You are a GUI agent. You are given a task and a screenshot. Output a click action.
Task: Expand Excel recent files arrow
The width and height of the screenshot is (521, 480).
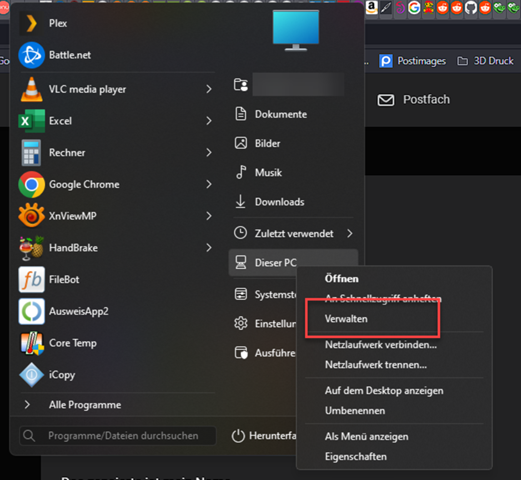(x=209, y=121)
